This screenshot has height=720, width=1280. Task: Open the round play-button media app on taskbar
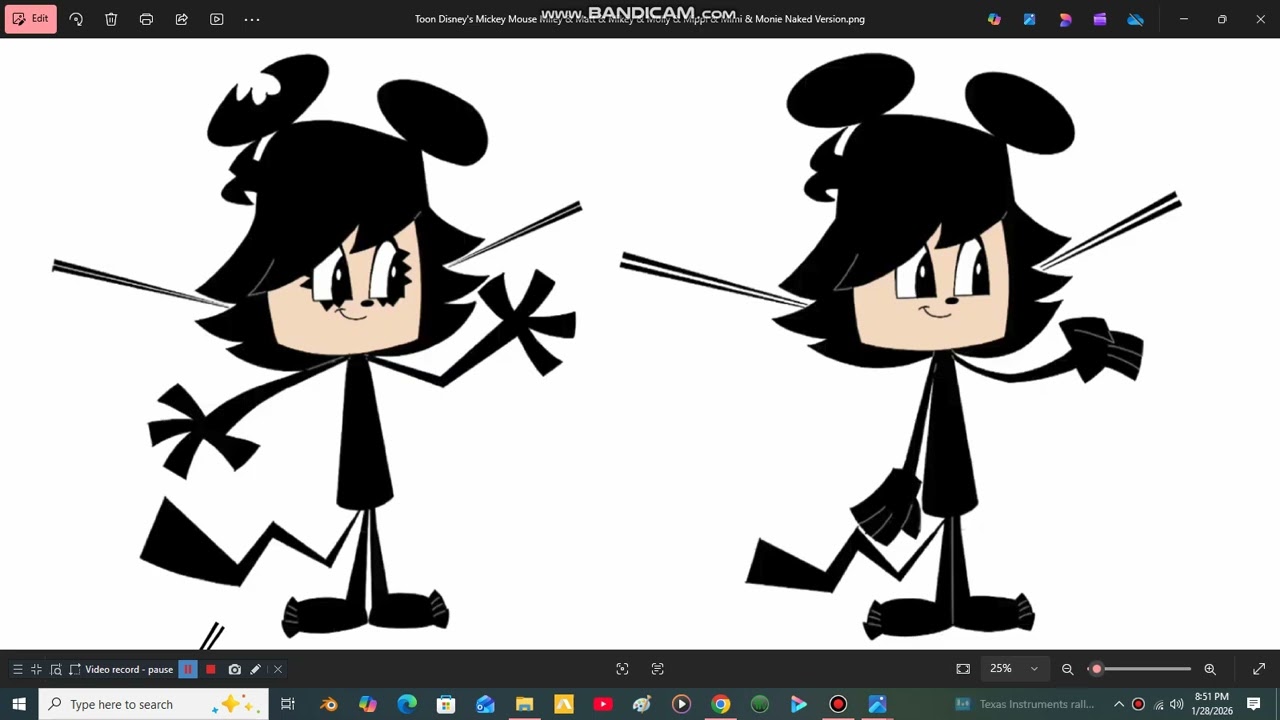(681, 704)
